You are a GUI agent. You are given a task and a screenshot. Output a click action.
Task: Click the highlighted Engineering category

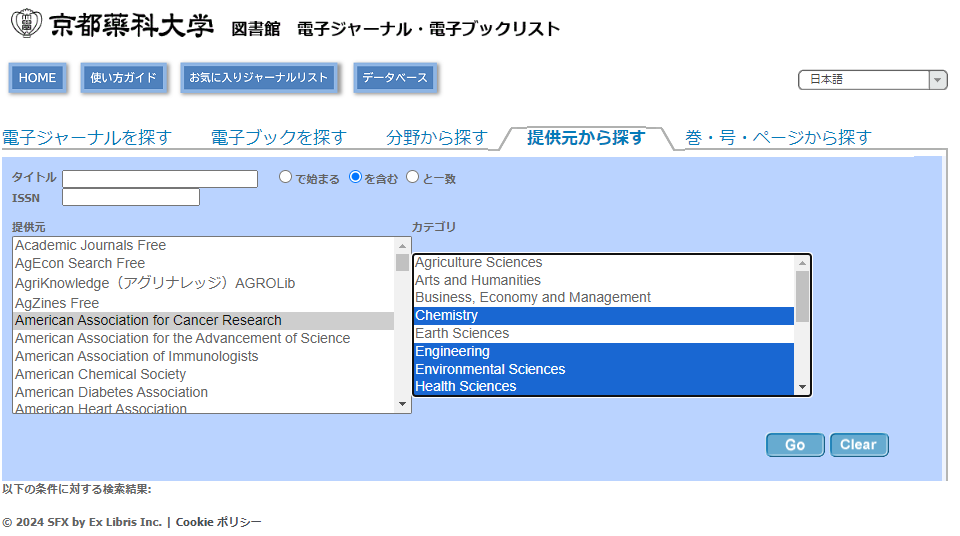coord(604,352)
